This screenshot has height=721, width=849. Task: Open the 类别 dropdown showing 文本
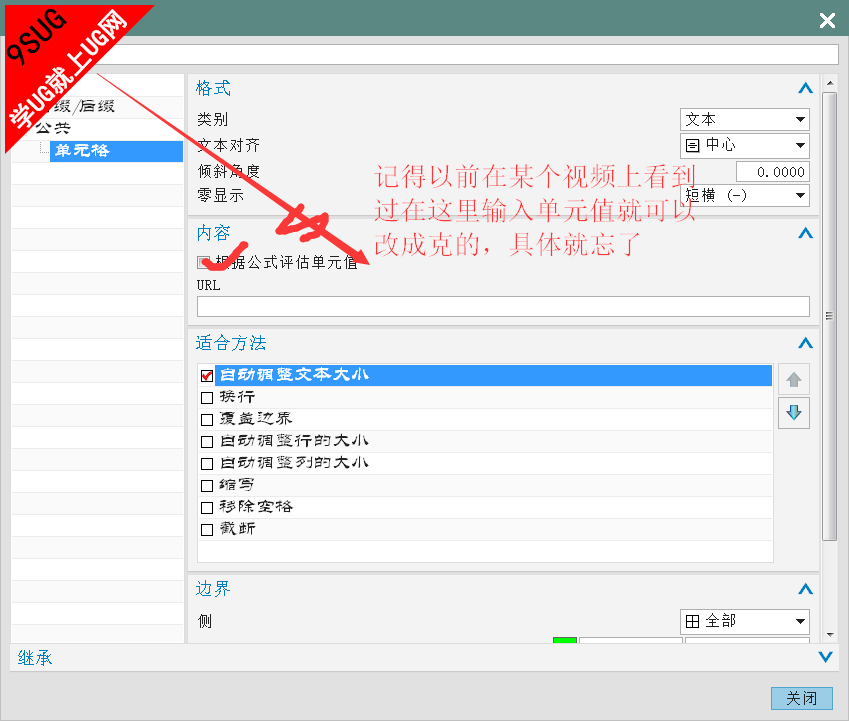(x=744, y=119)
